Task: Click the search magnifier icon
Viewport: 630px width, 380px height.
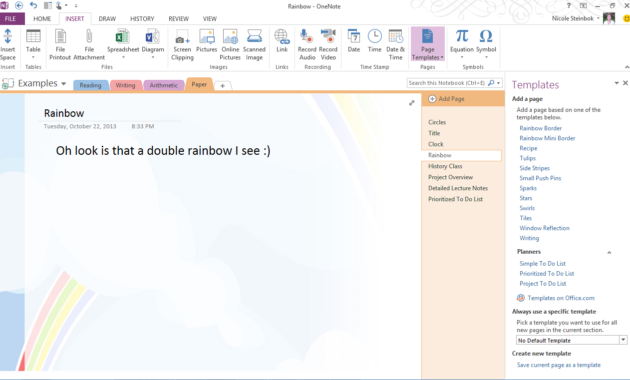Action: (x=491, y=83)
